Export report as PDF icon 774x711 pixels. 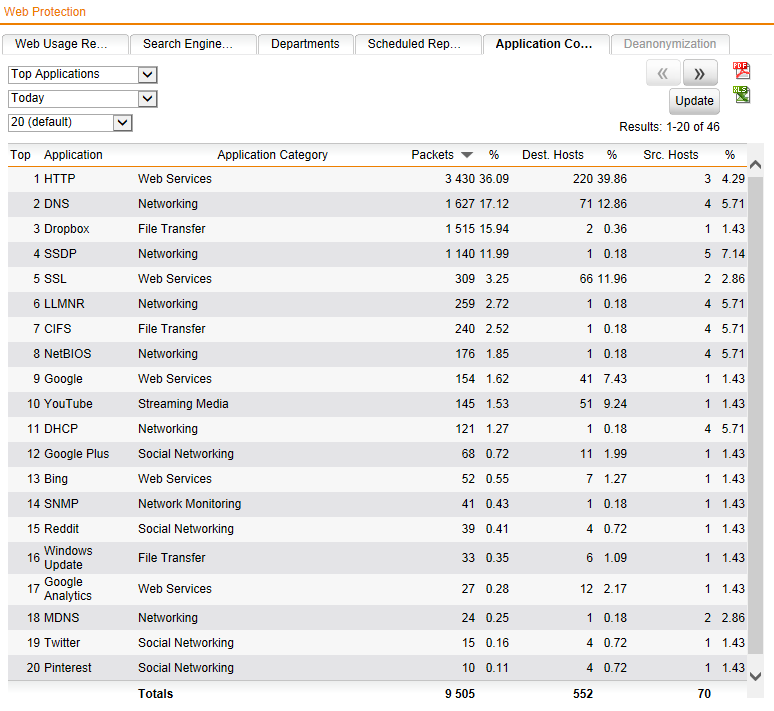pos(741,70)
